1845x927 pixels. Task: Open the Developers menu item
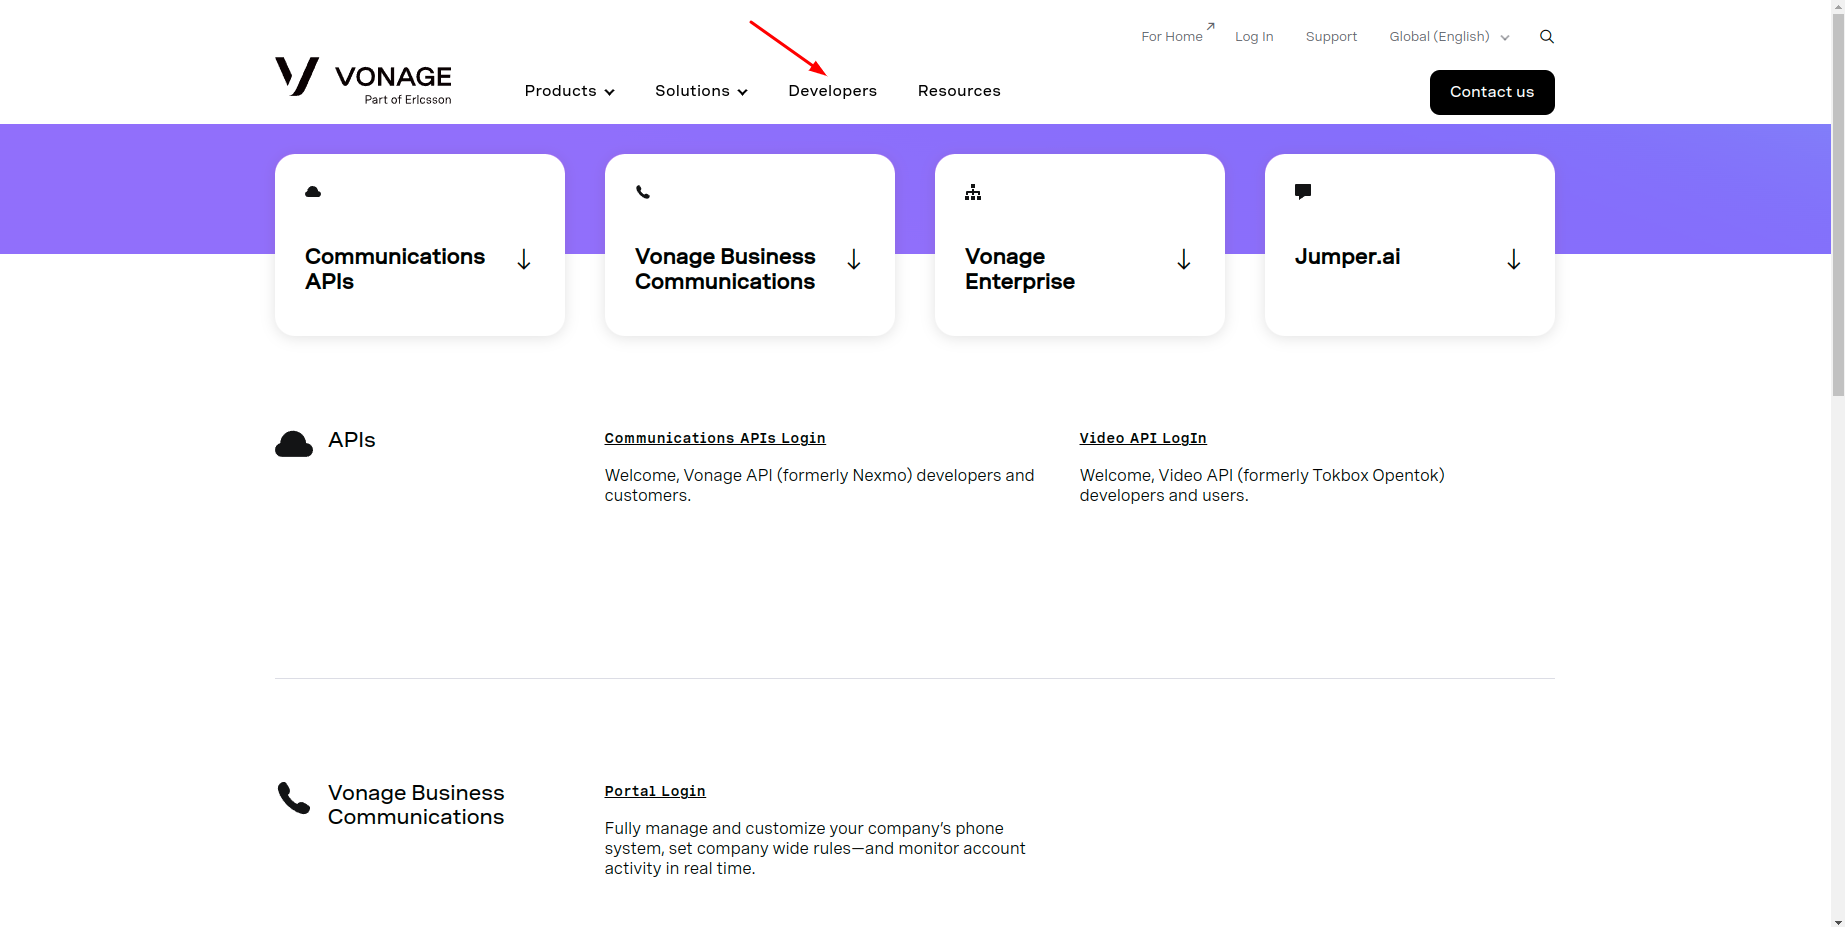(832, 91)
